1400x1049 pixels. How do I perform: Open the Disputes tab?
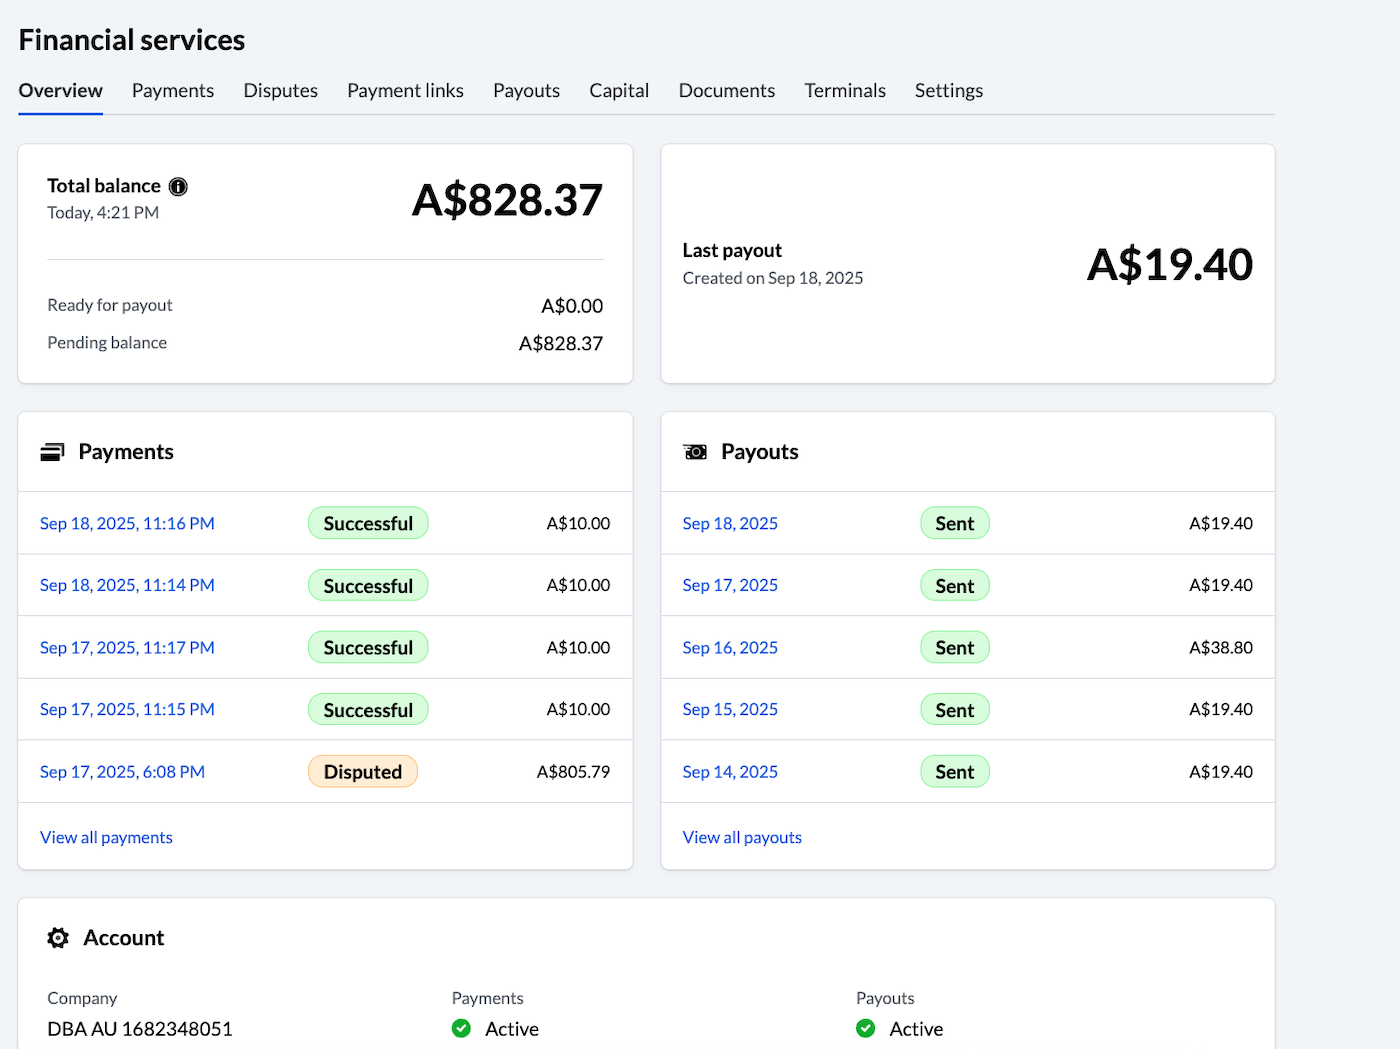point(280,90)
